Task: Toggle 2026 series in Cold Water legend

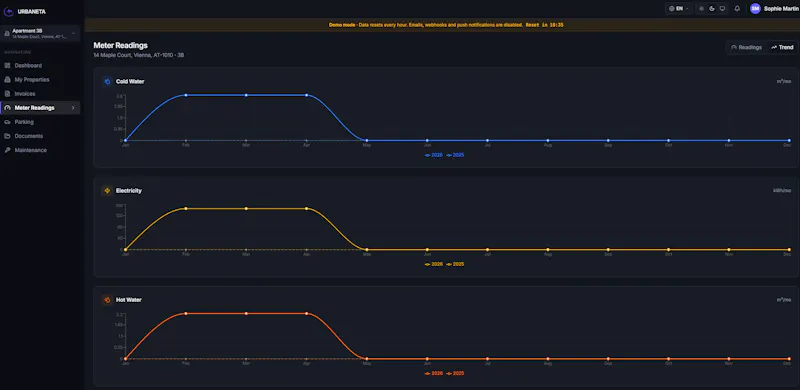Action: pyautogui.click(x=434, y=155)
